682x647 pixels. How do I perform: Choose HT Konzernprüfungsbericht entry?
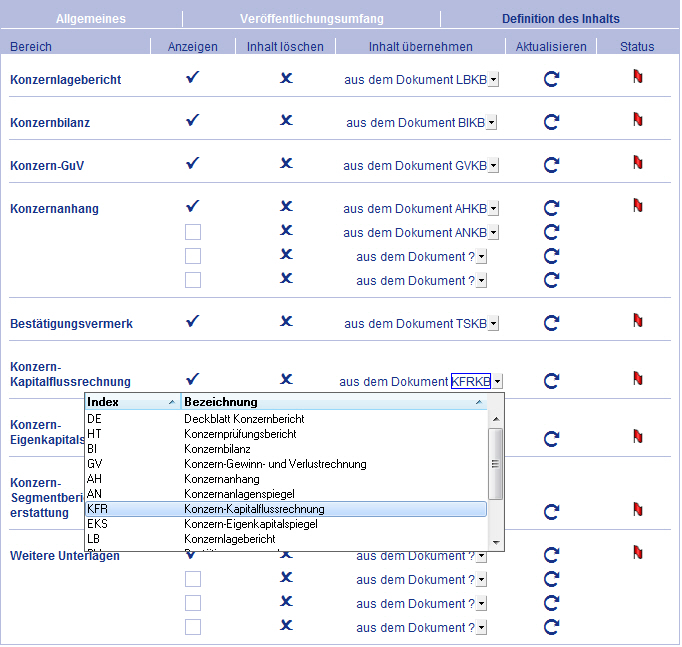tap(286, 434)
